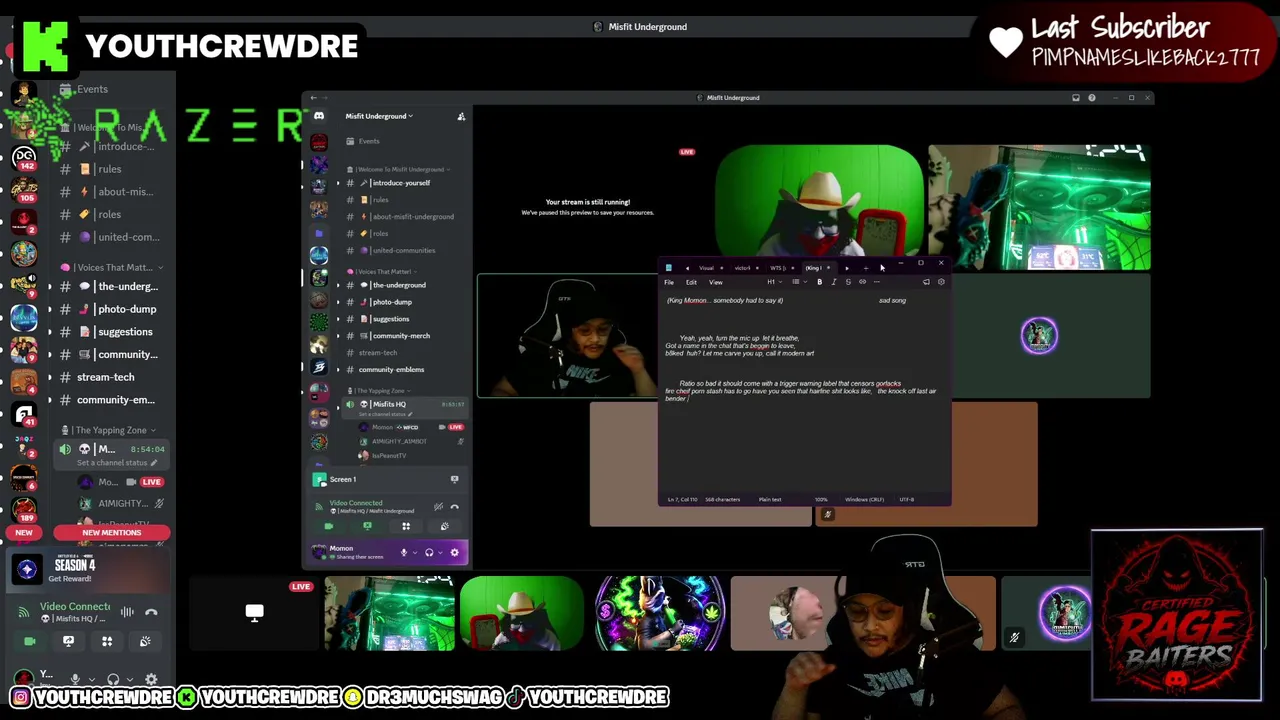Open the Misfit Underground server dropdown header
Image resolution: width=1280 pixels, height=720 pixels.
[380, 116]
